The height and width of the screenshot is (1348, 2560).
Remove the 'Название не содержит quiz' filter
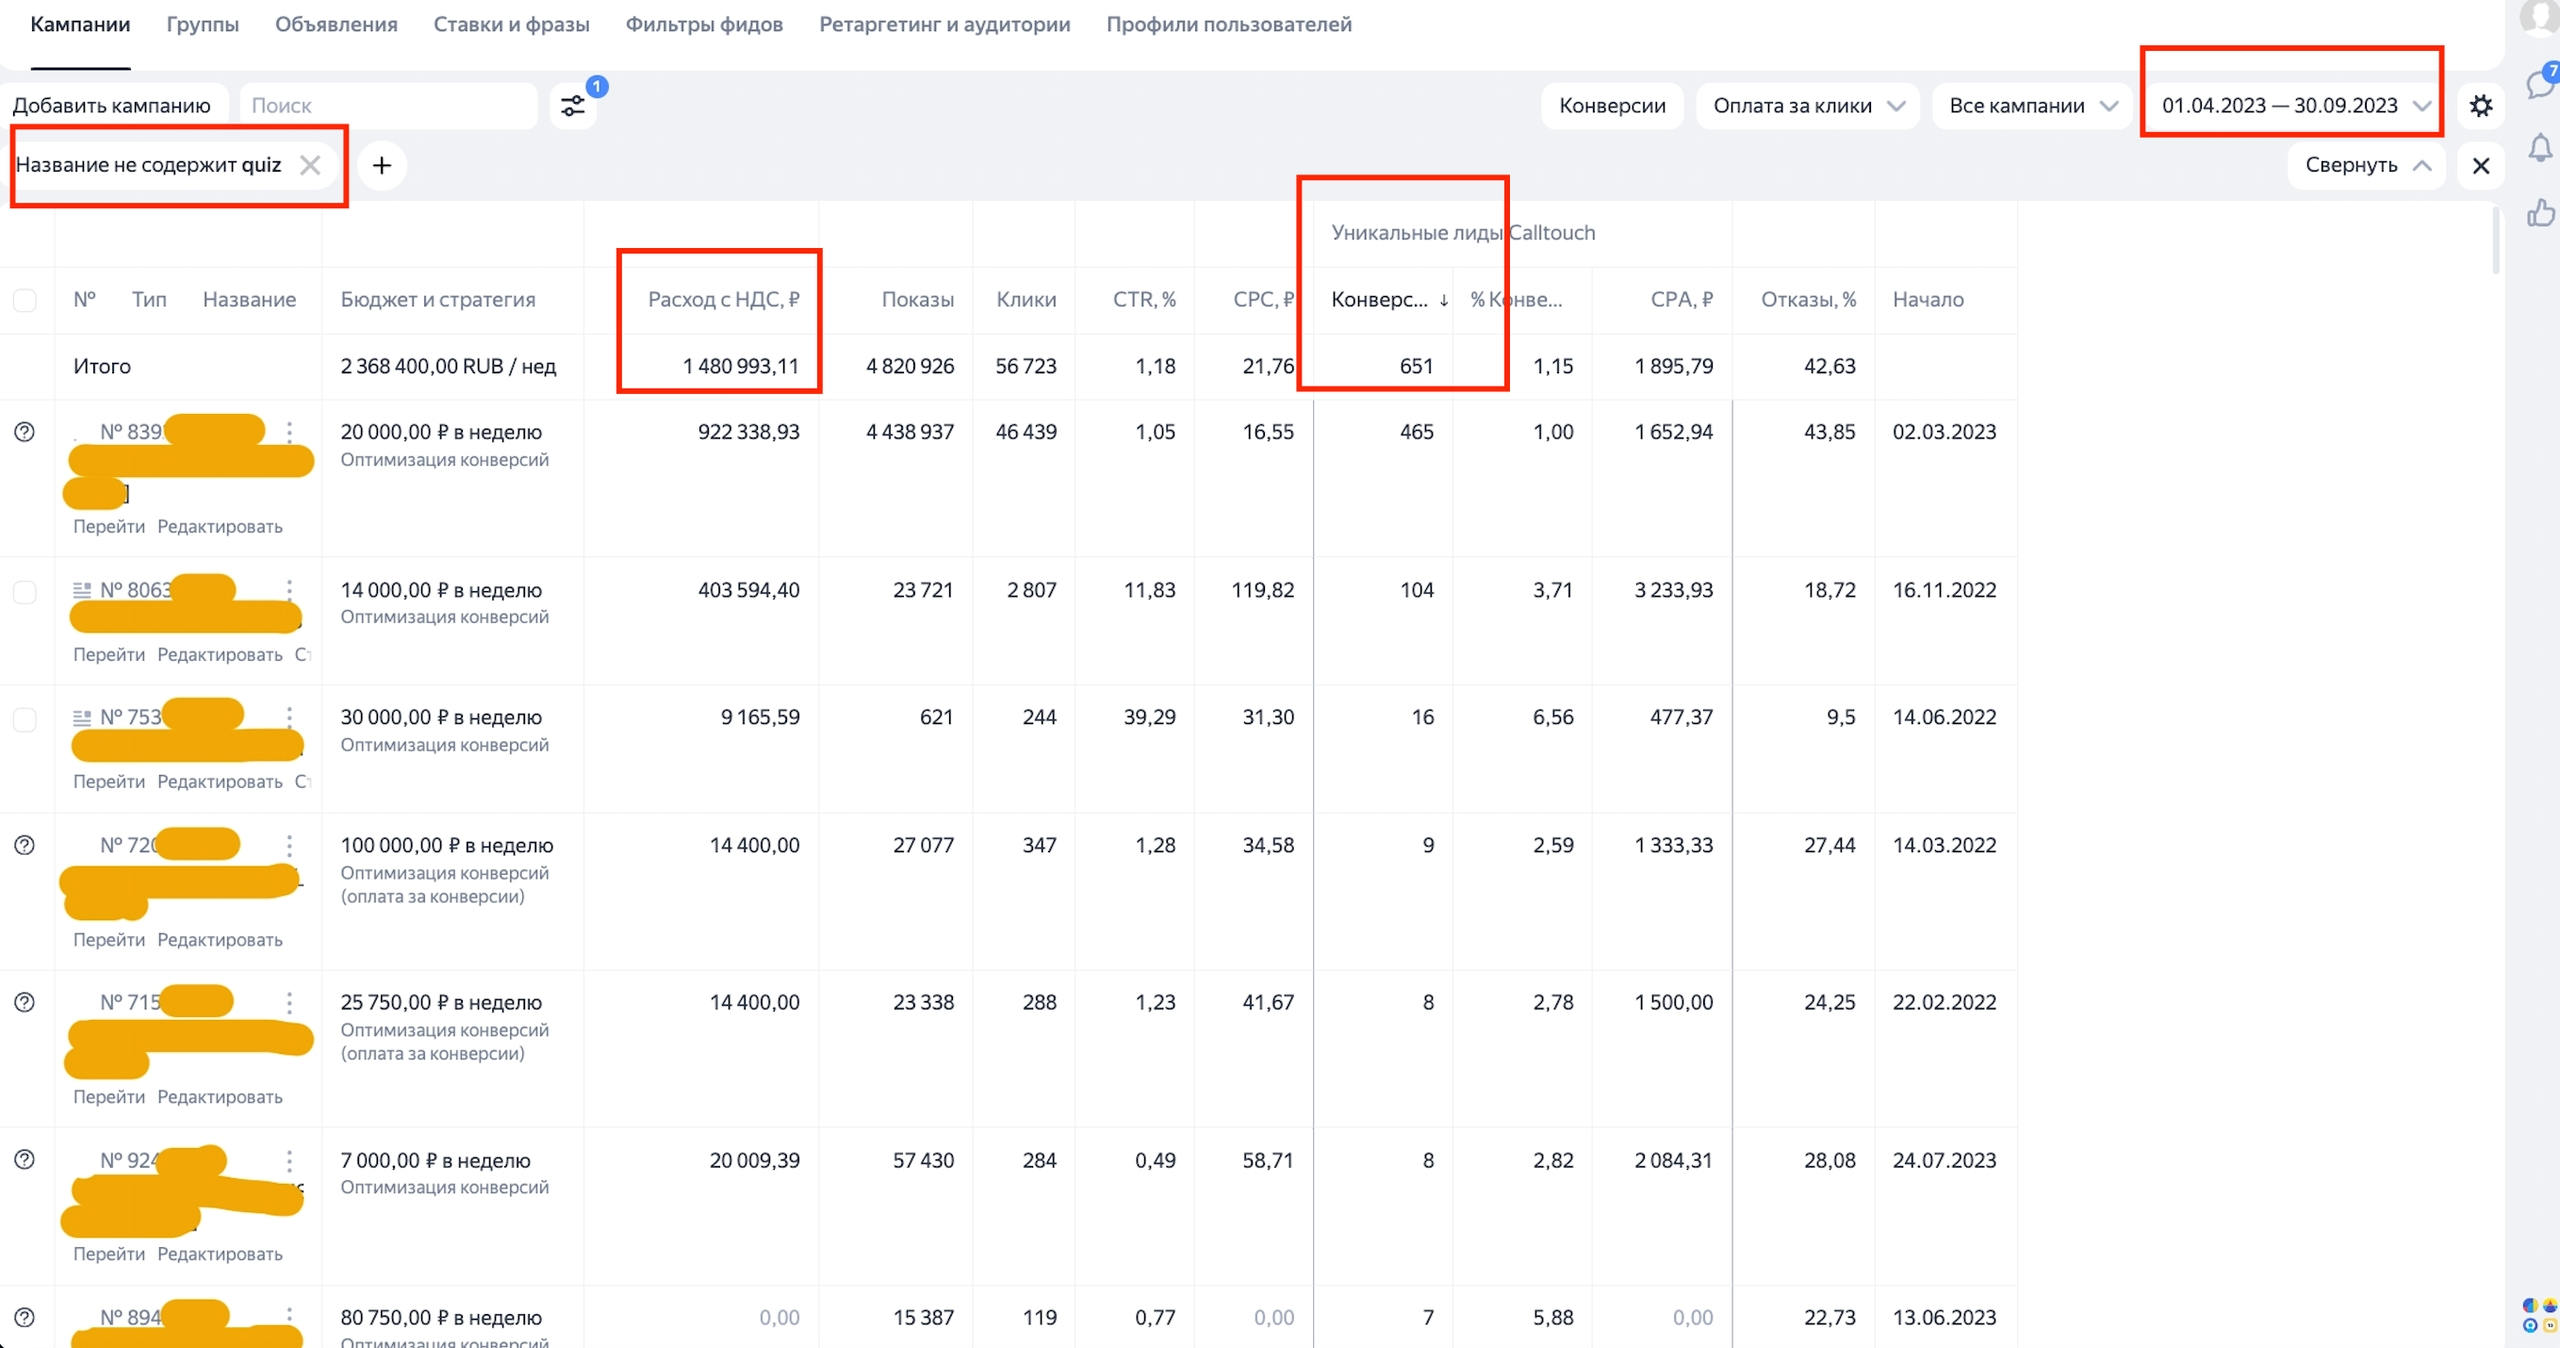point(310,165)
